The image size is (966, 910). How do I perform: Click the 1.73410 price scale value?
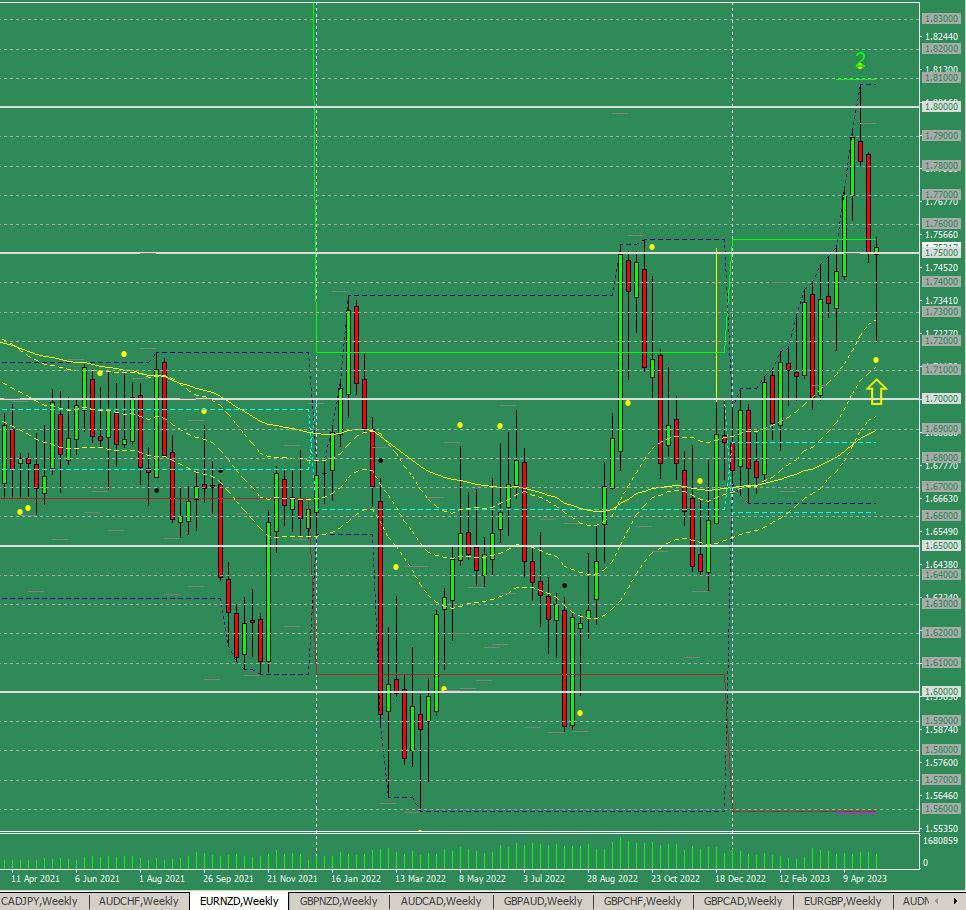coord(941,301)
